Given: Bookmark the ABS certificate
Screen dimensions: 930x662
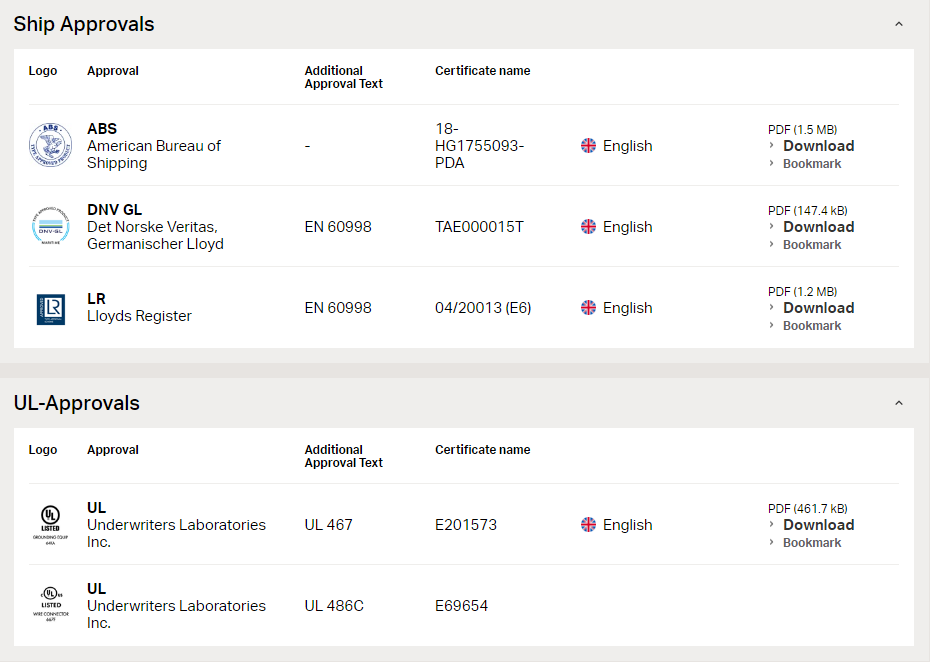Looking at the screenshot, I should pyautogui.click(x=811, y=164).
